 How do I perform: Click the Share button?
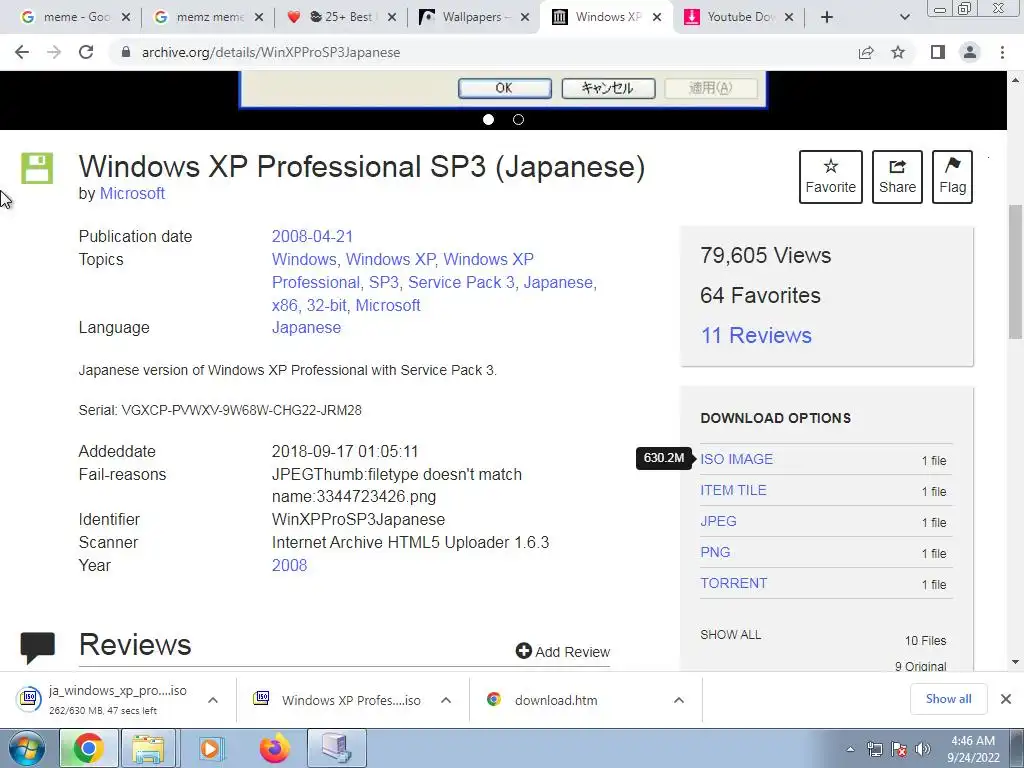(897, 177)
